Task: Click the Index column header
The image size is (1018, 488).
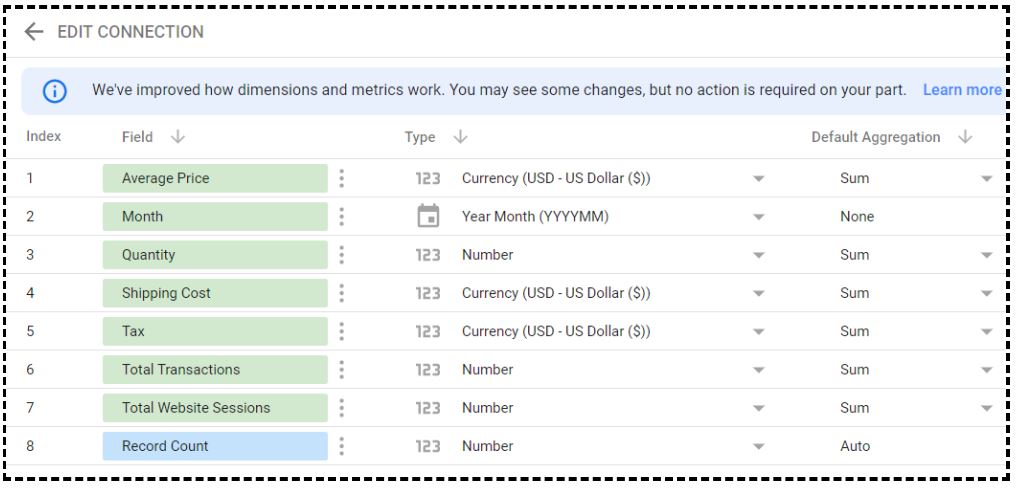Action: [x=43, y=136]
